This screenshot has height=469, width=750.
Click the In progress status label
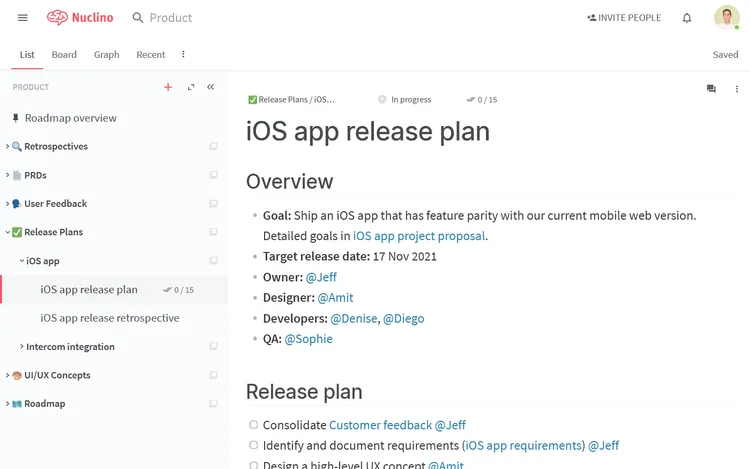[411, 99]
